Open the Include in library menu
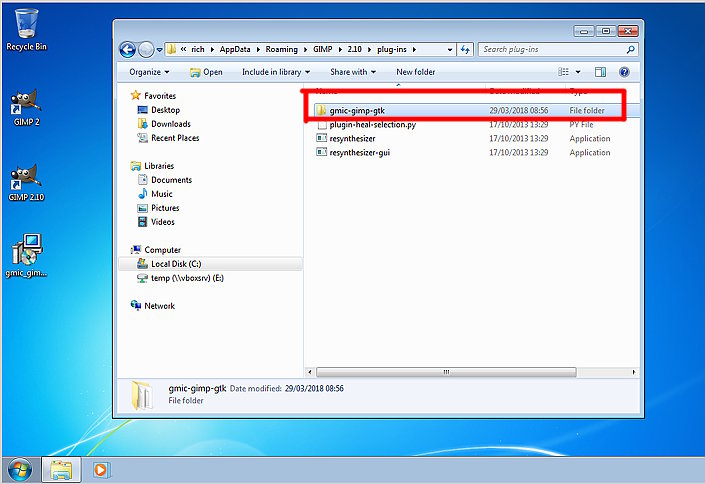The height and width of the screenshot is (484, 705). [276, 72]
